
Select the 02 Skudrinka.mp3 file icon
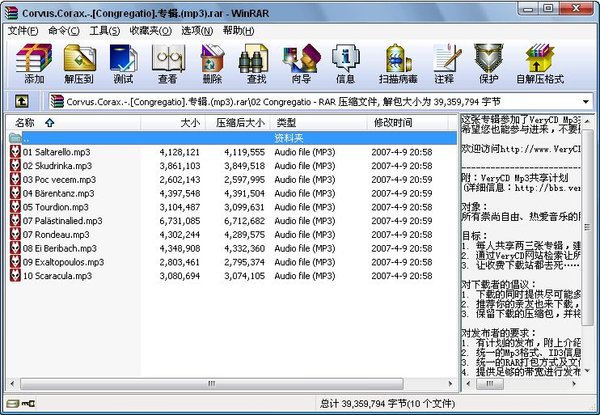(15, 166)
